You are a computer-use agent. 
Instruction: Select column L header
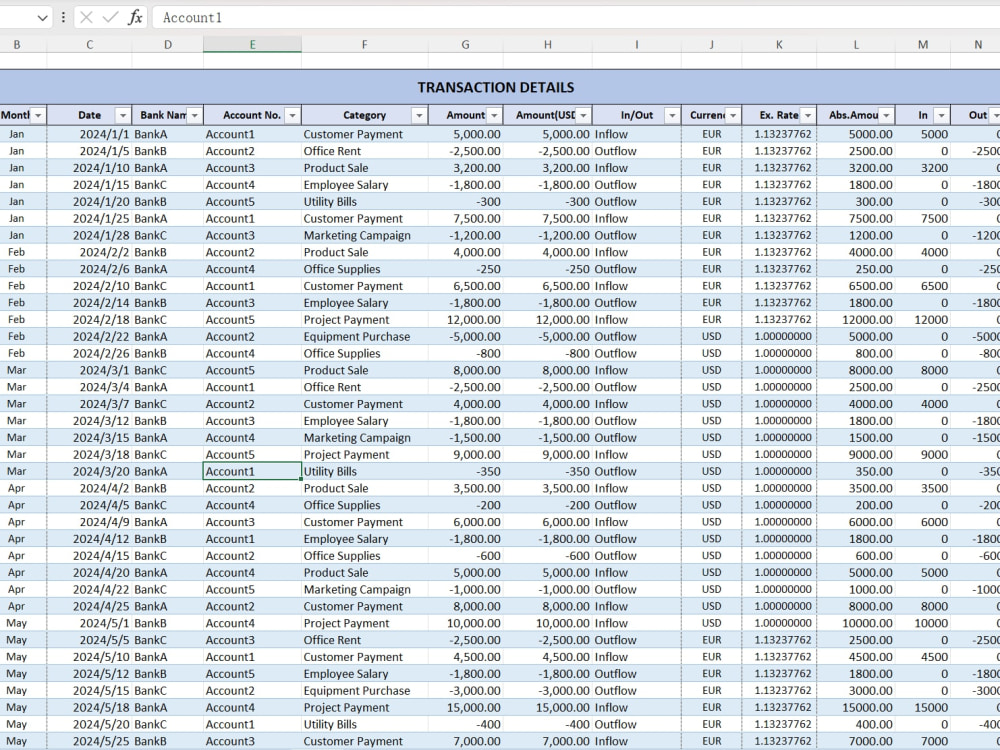click(856, 45)
